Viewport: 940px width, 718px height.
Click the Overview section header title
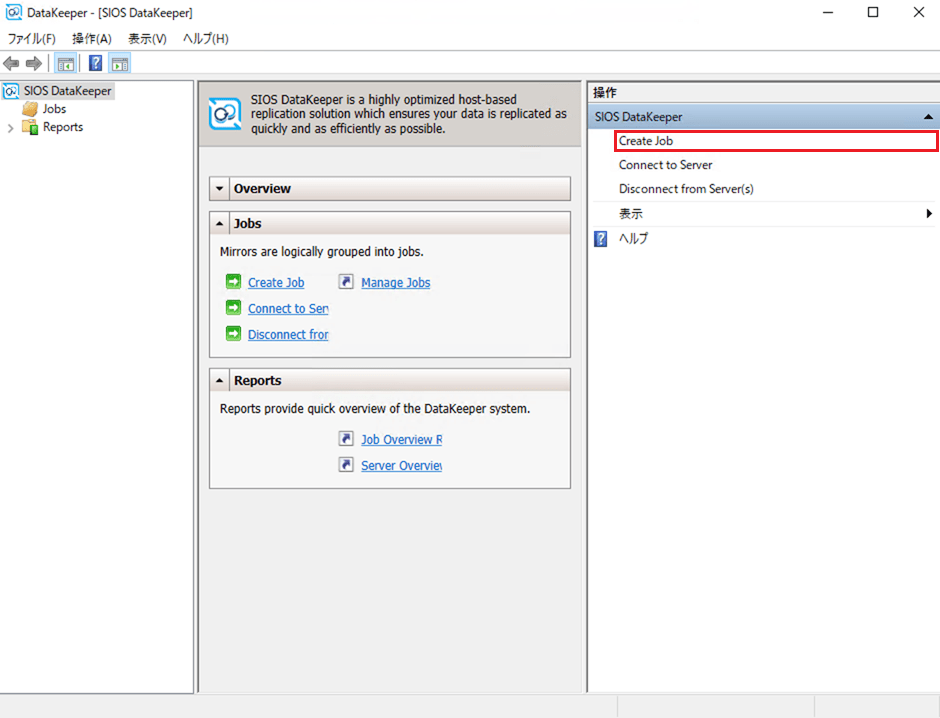point(262,189)
